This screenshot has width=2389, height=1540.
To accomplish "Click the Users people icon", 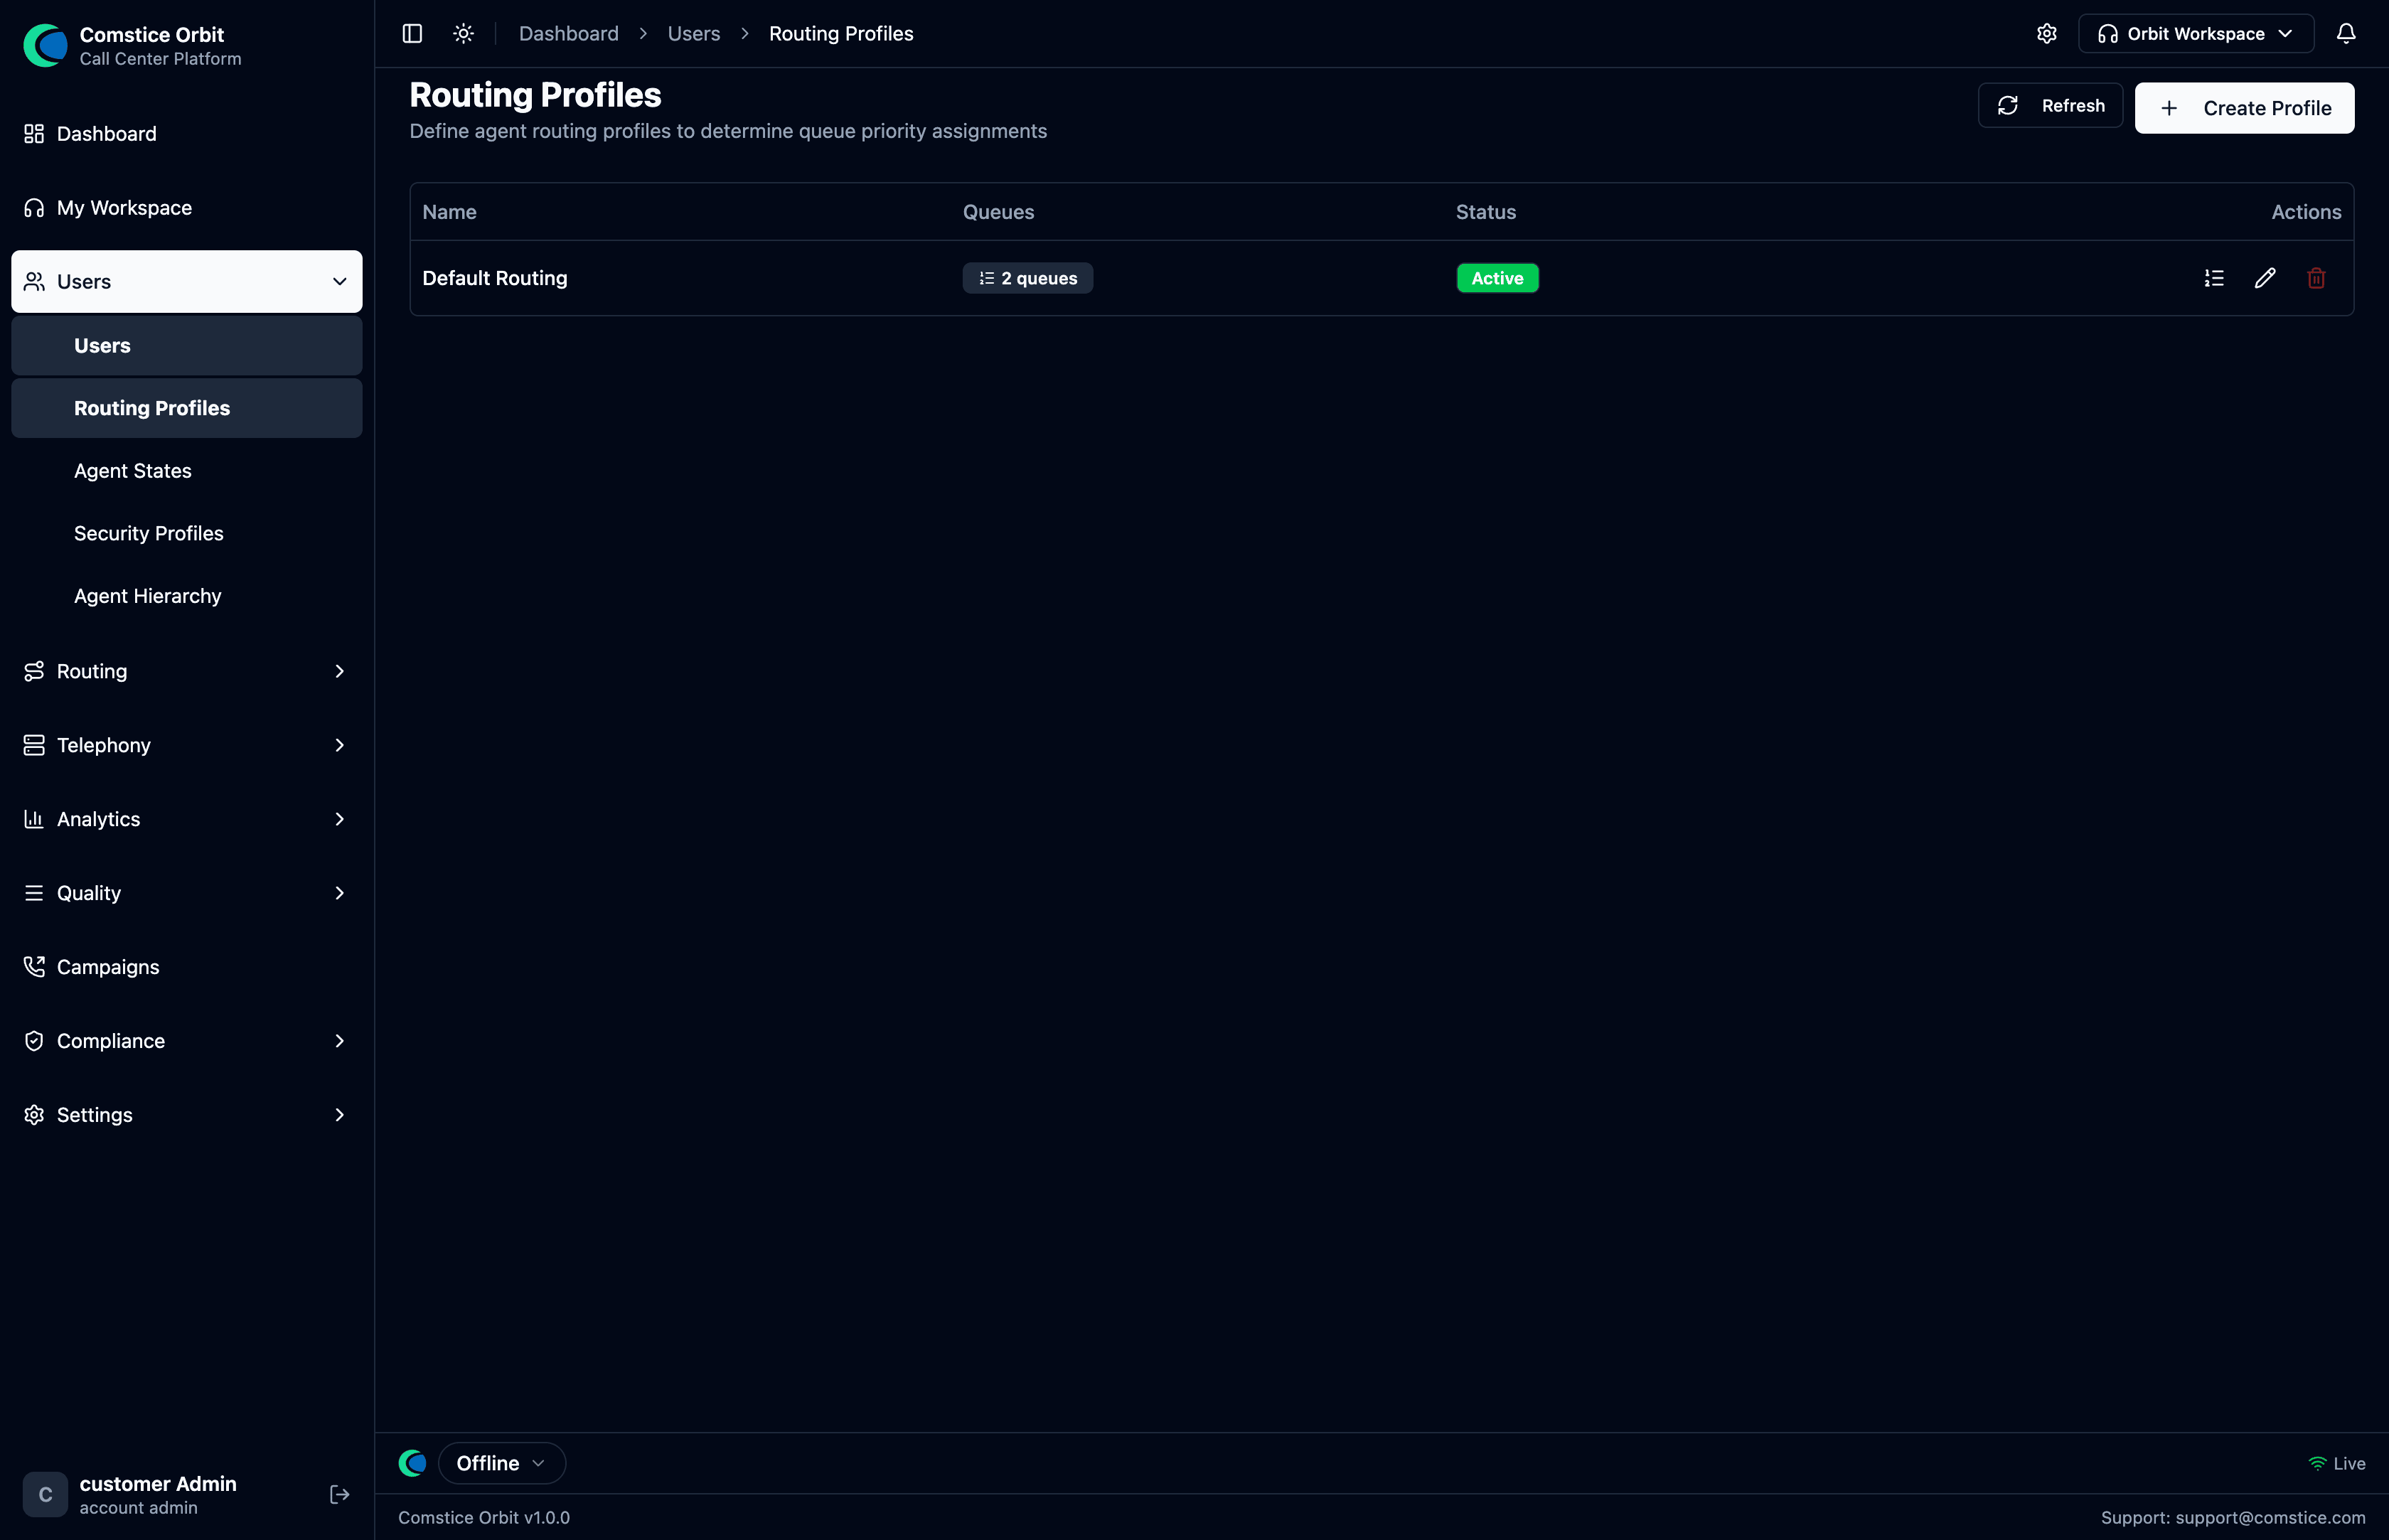I will [x=34, y=282].
